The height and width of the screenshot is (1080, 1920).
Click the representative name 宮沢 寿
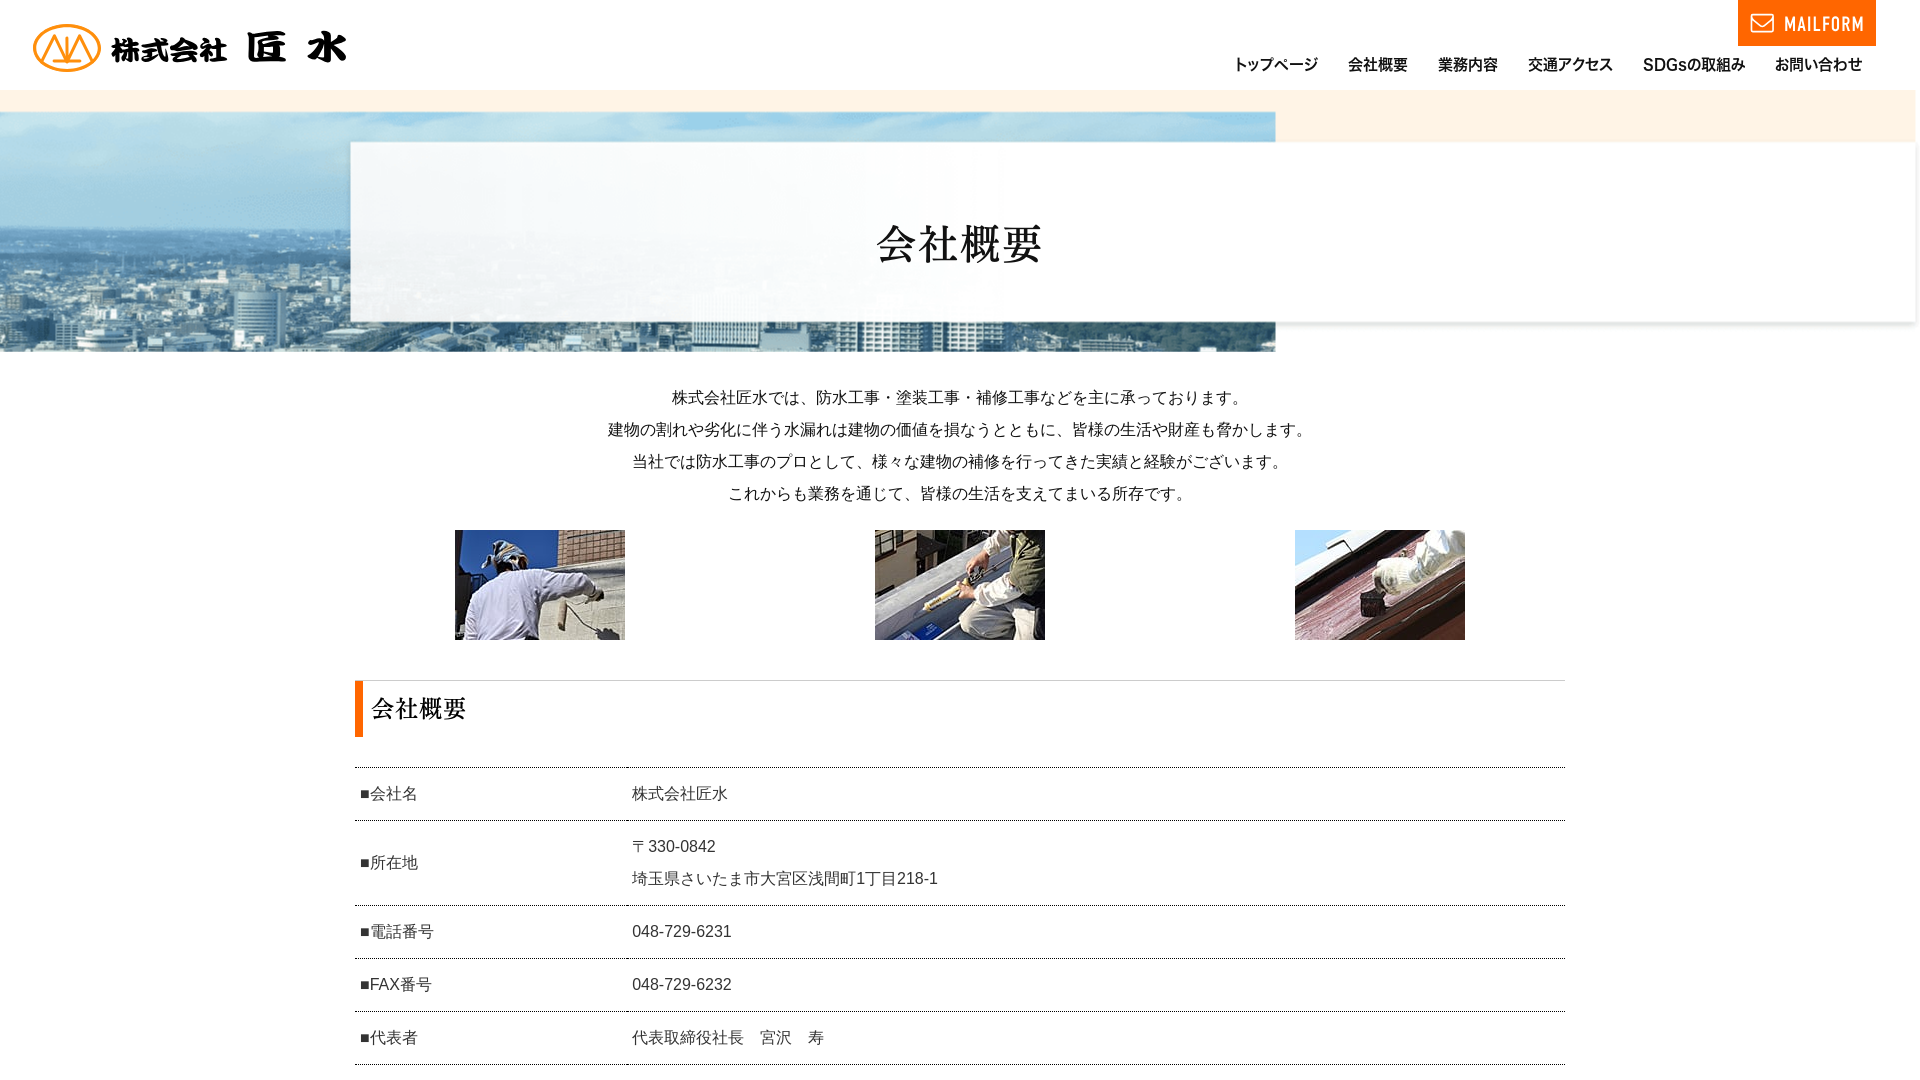[x=792, y=1038]
